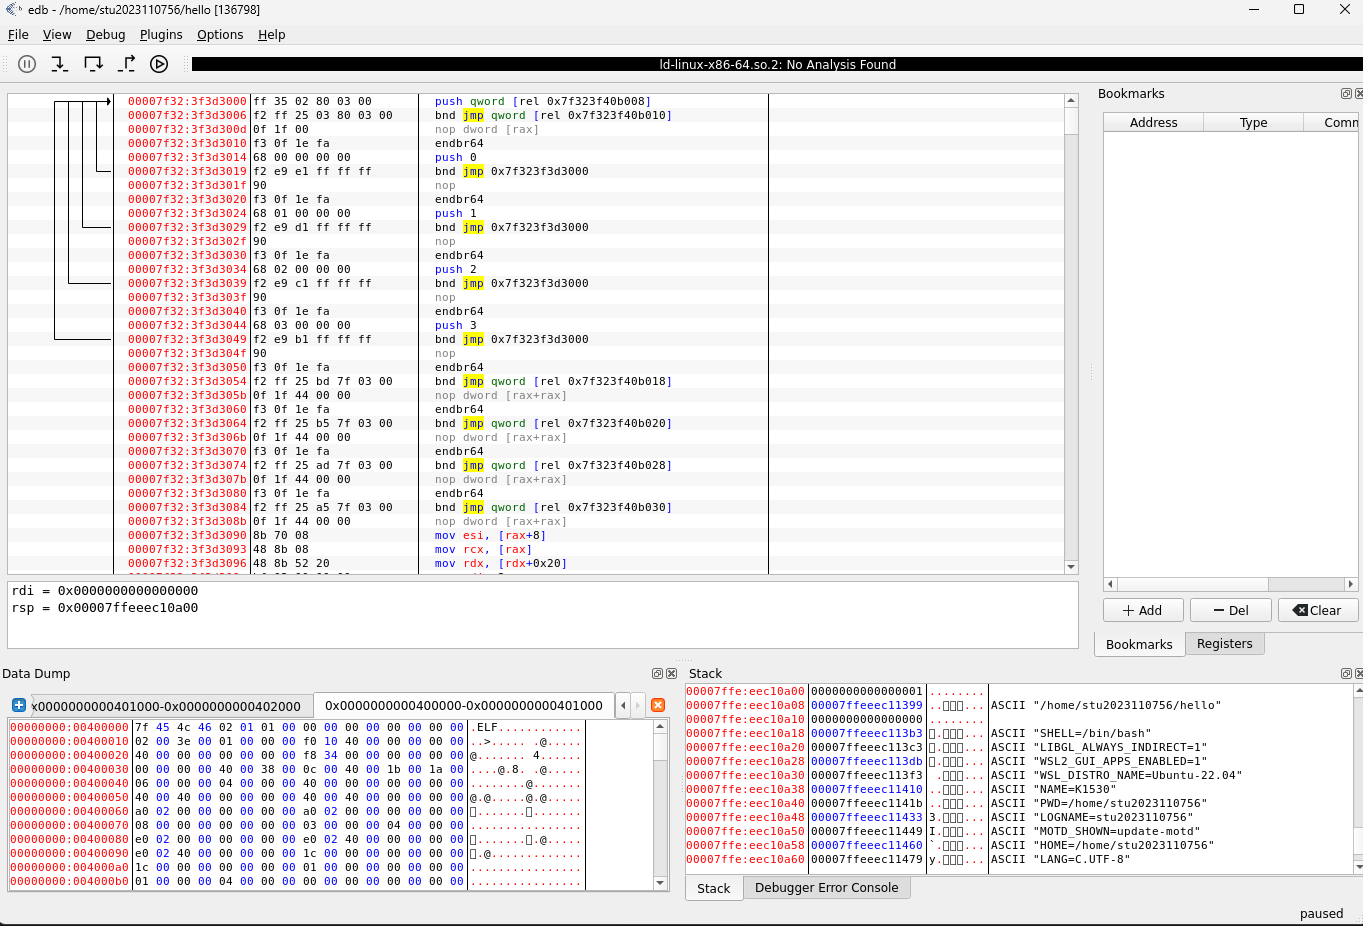Open the Plugins menu

161,34
